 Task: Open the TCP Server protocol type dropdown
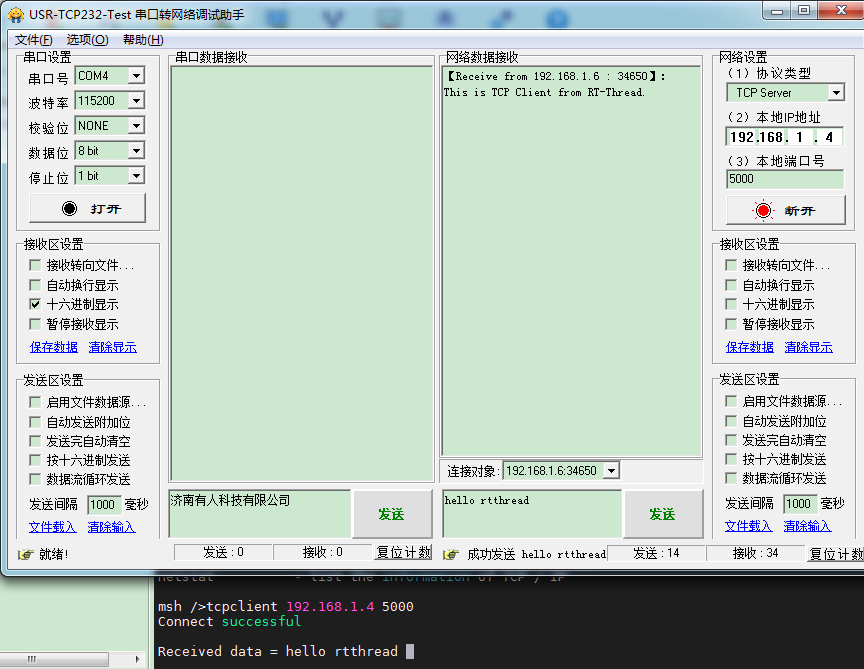pyautogui.click(x=838, y=92)
